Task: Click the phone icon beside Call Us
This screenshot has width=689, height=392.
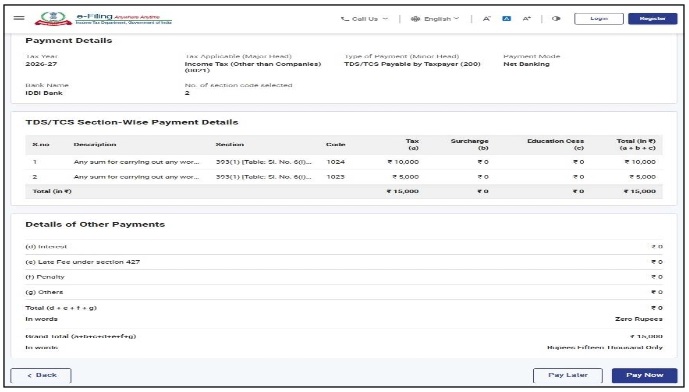Action: tap(345, 19)
